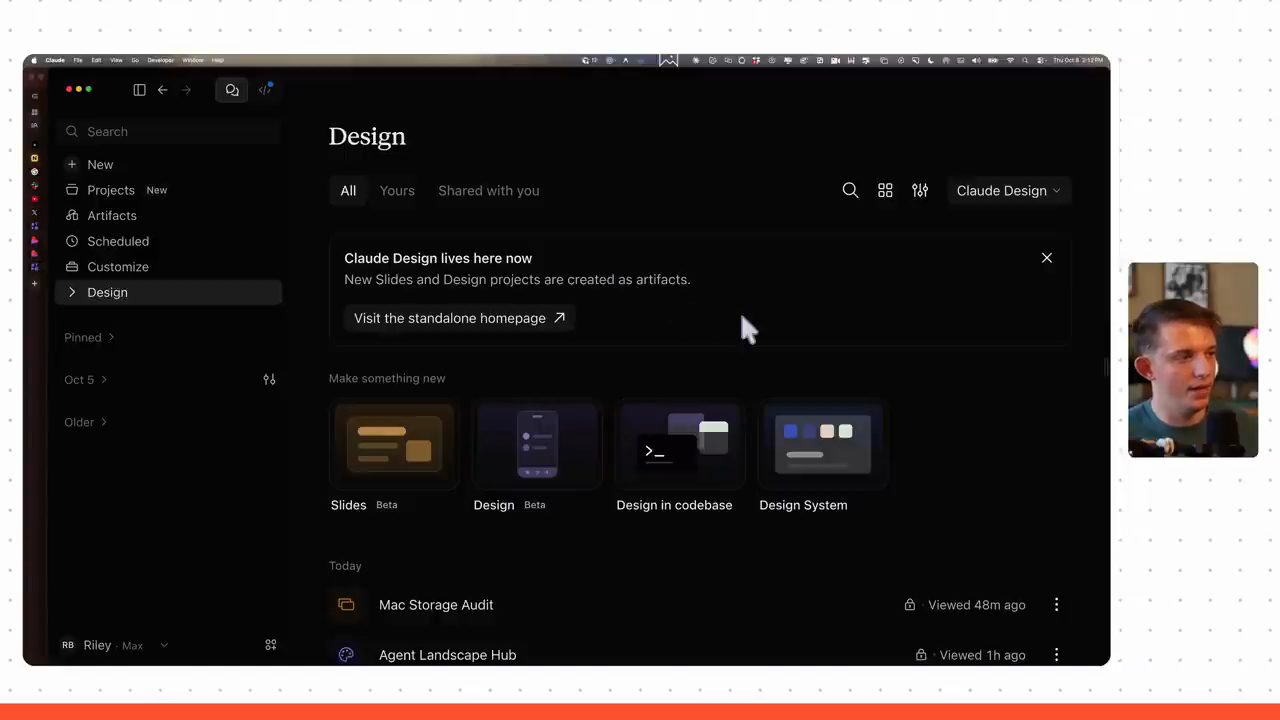The height and width of the screenshot is (720, 1280).
Task: Switch to chat mode icon
Action: click(232, 90)
